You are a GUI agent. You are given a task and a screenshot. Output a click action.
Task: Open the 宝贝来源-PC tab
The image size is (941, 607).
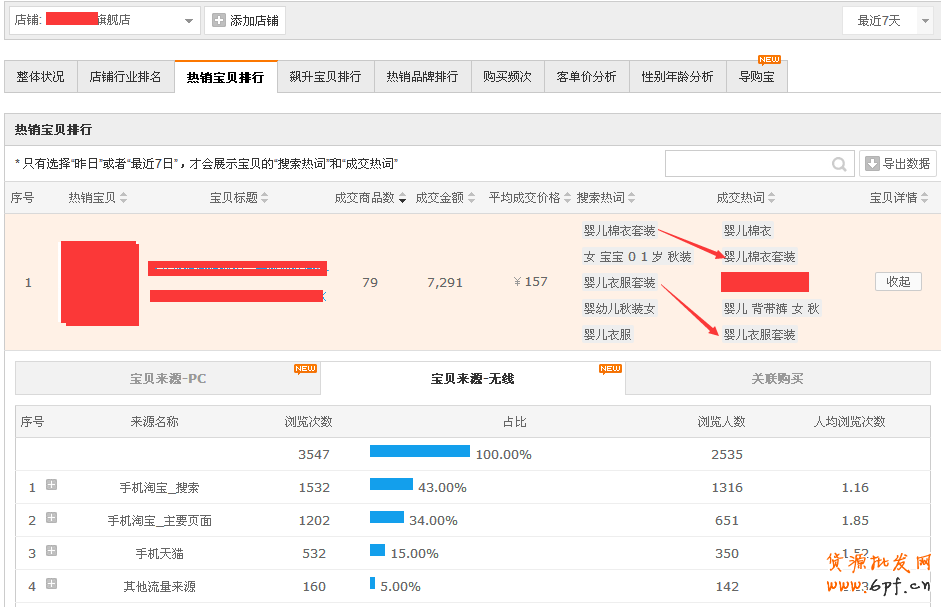(168, 379)
